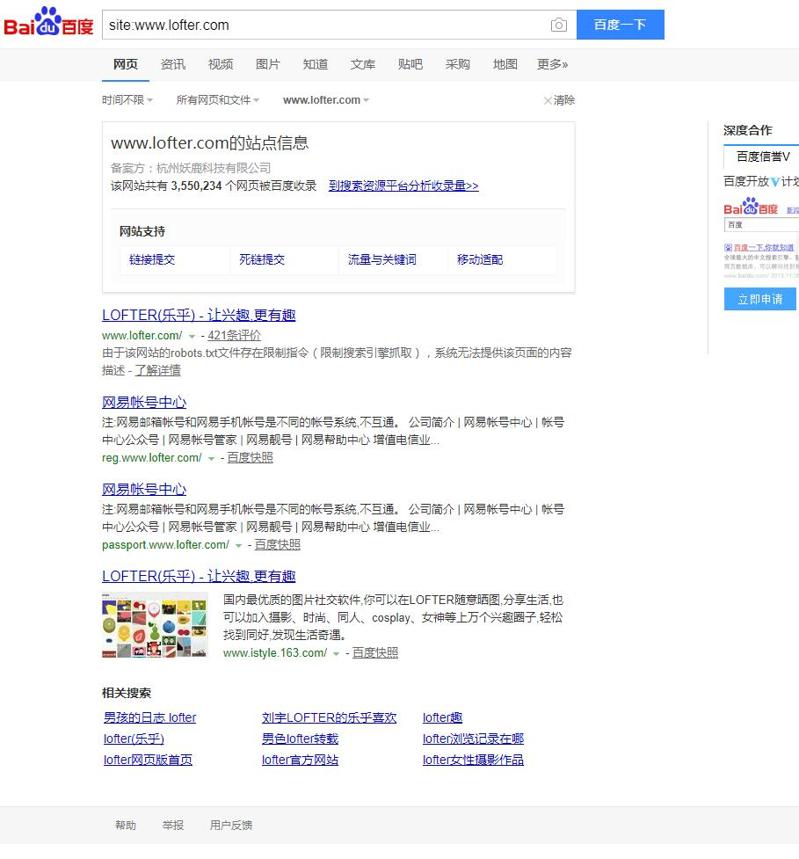This screenshot has height=859, width=799.
Task: Open camera image search icon
Action: 559,25
